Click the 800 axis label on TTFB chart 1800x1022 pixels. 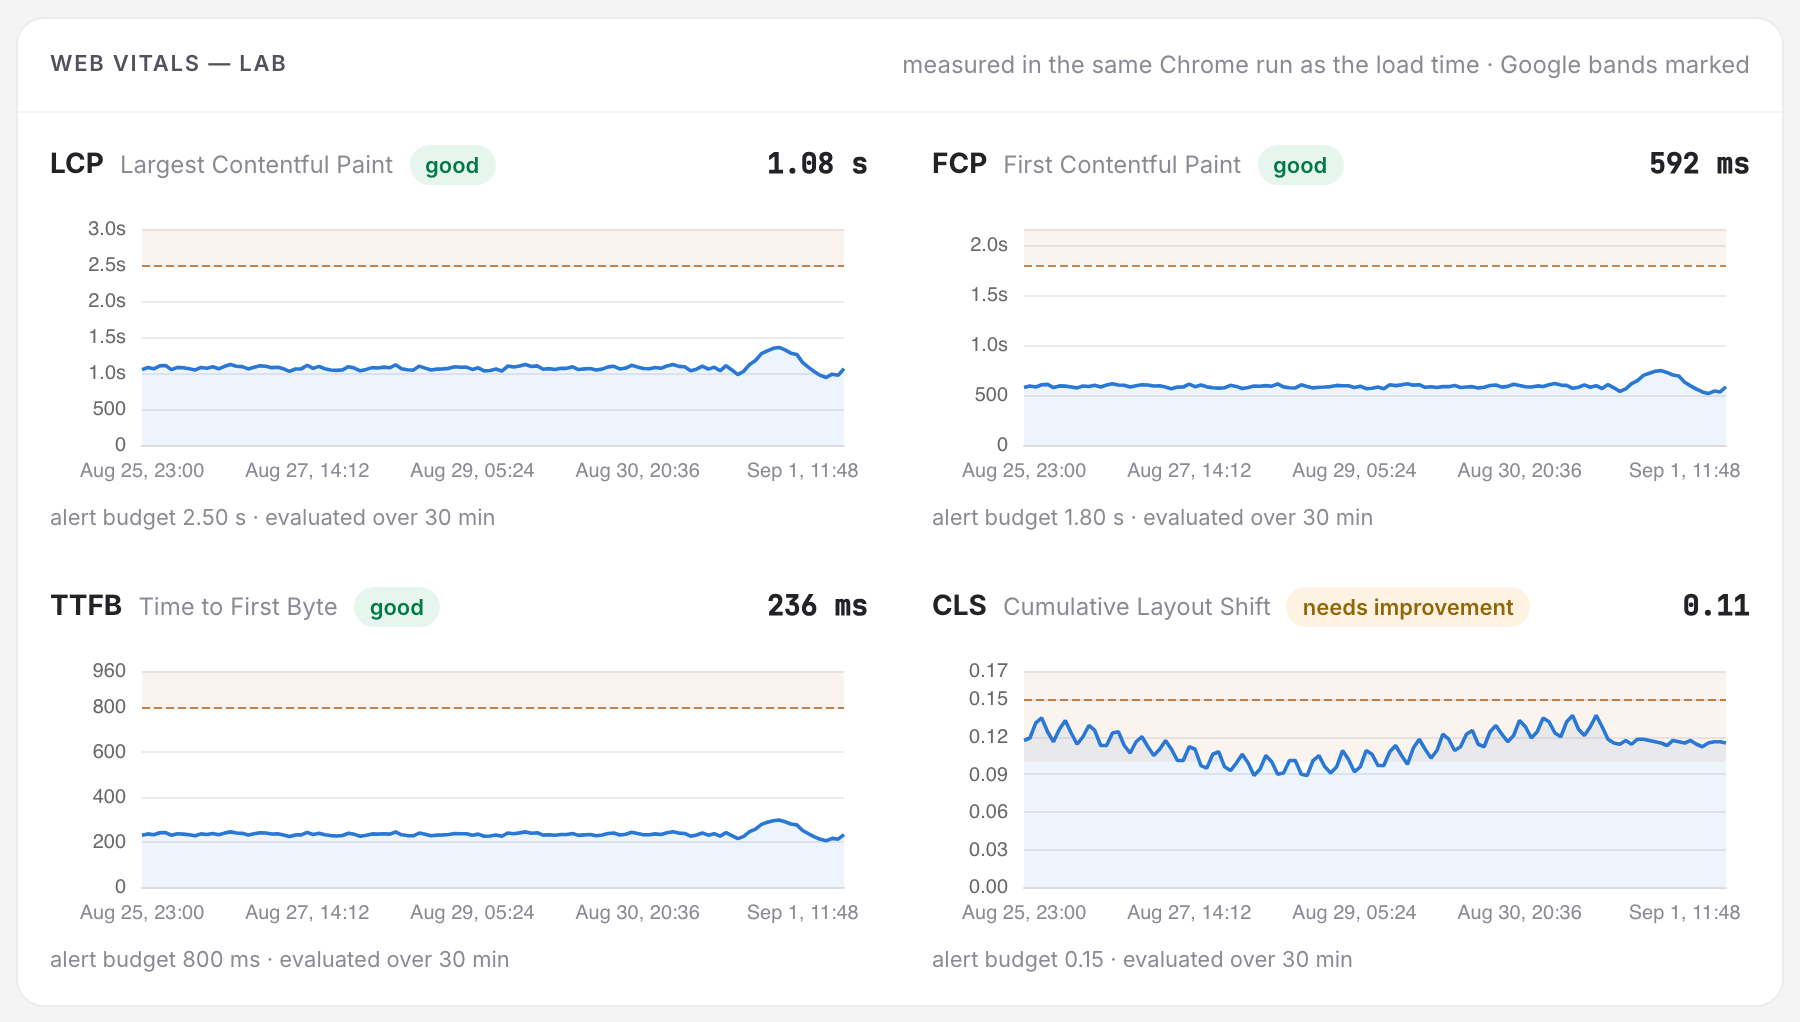click(109, 707)
